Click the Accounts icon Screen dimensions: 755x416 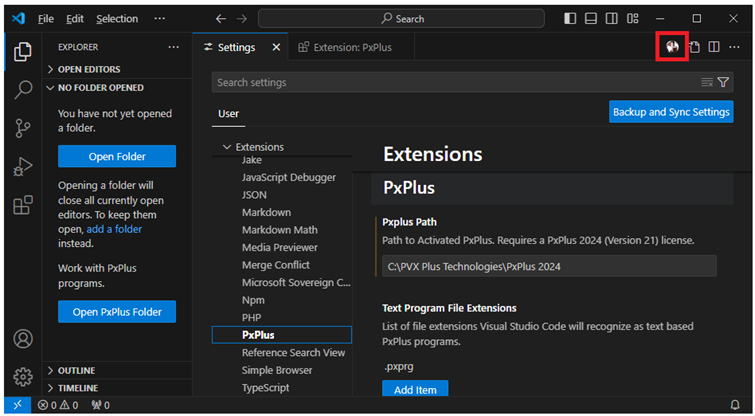22,339
